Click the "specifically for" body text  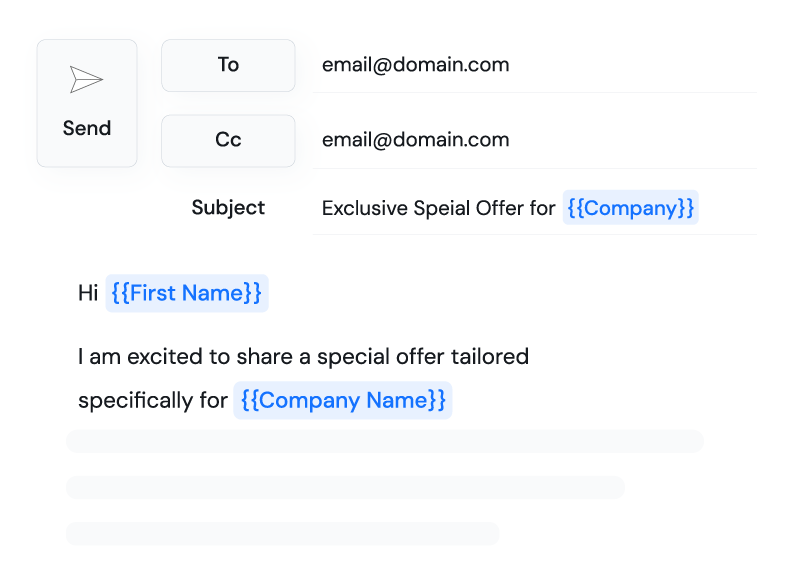pyautogui.click(x=152, y=400)
